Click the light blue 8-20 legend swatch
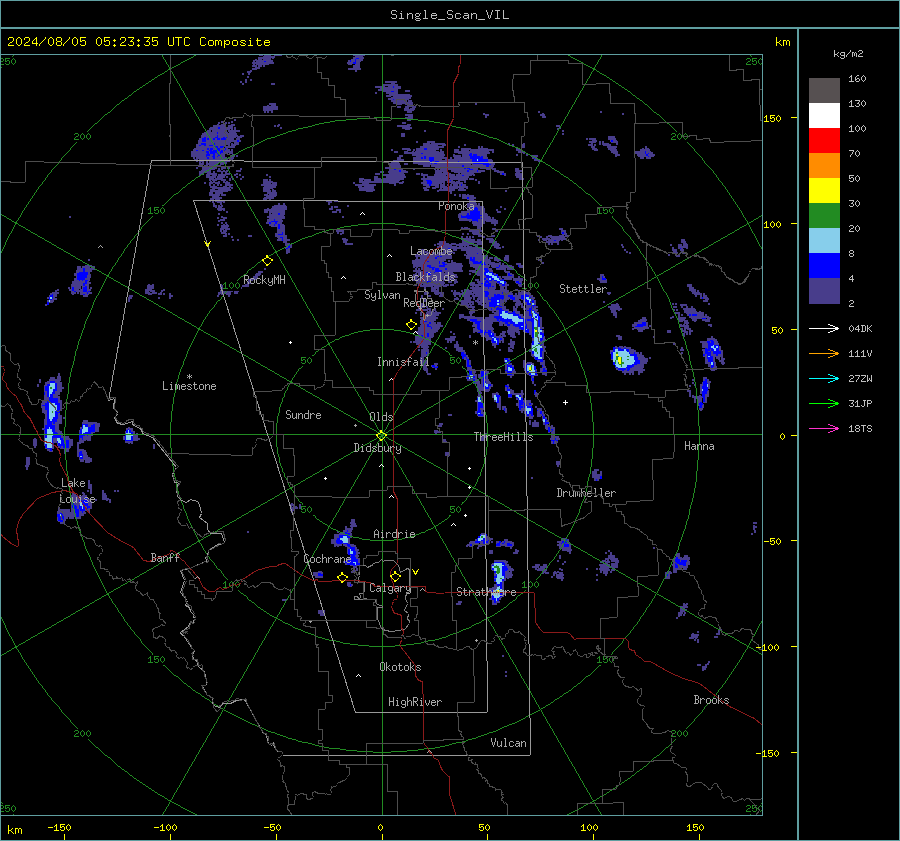This screenshot has width=900, height=841. tap(824, 241)
